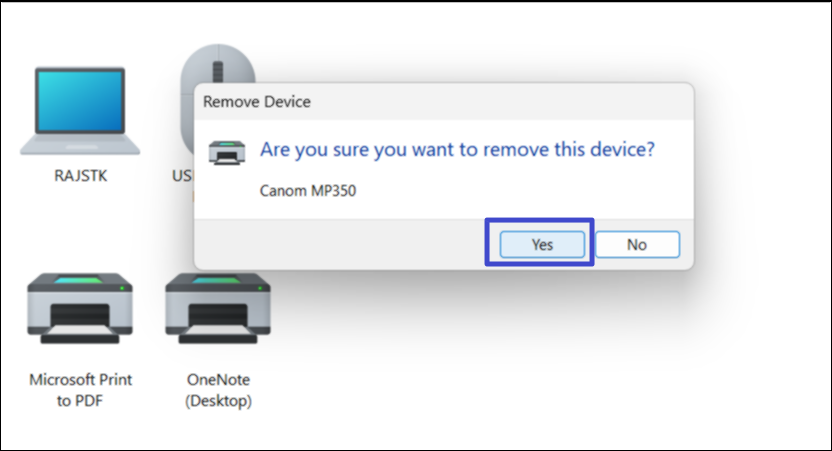This screenshot has width=832, height=451.
Task: Click the OneNote (Desktop) label text
Action: click(x=218, y=390)
